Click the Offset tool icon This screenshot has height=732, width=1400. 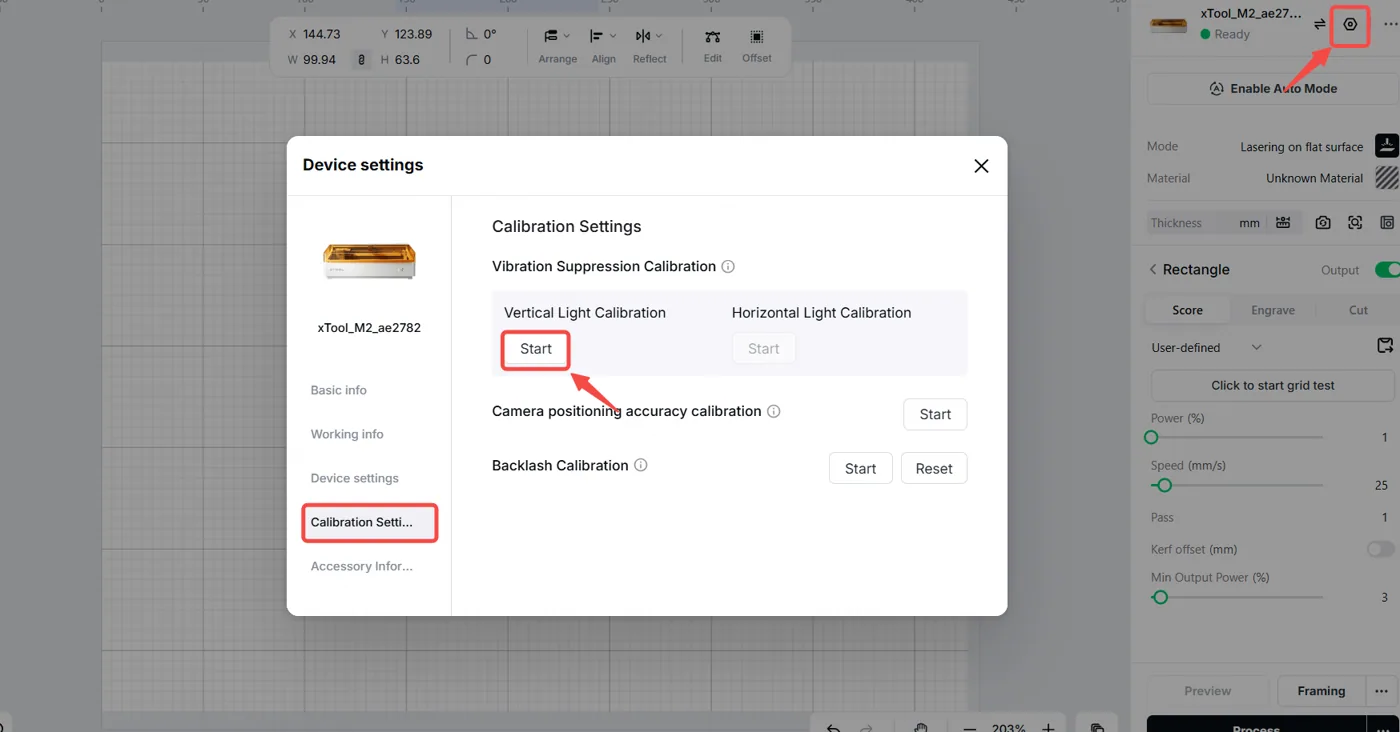coord(757,37)
